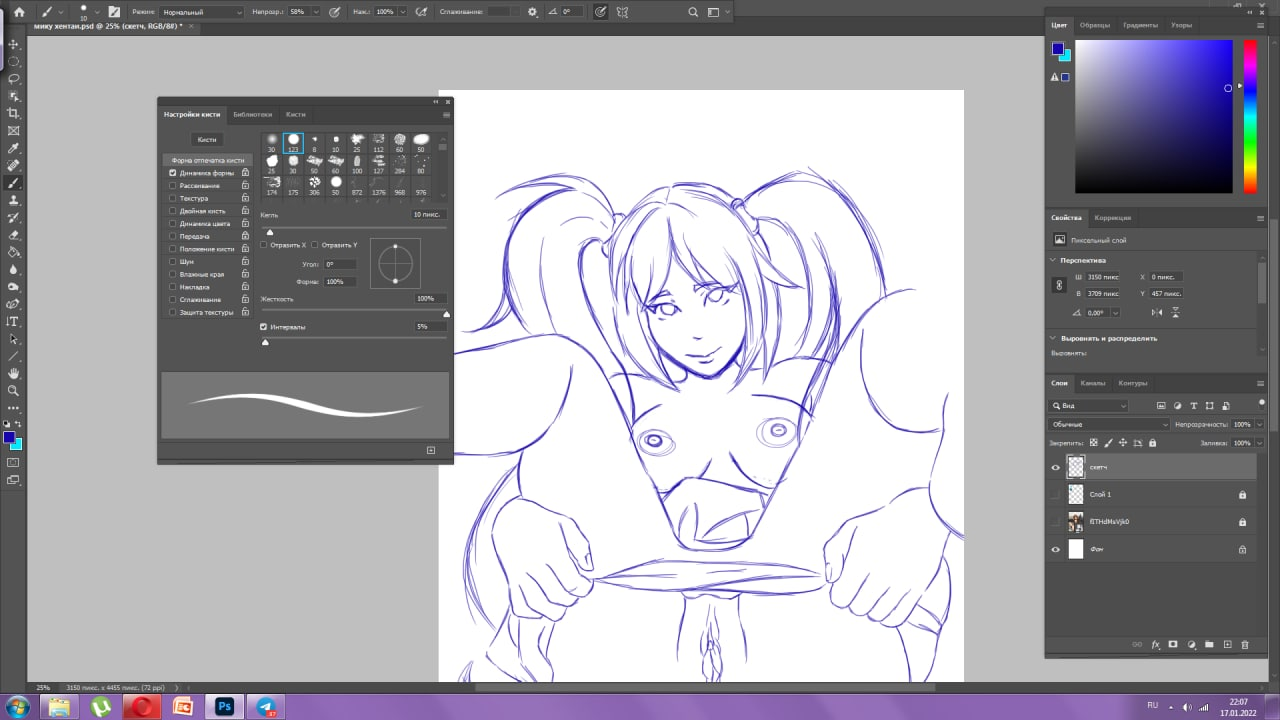The width and height of the screenshot is (1280, 720).
Task: Open the Режим blend mode dropdown
Action: point(202,12)
